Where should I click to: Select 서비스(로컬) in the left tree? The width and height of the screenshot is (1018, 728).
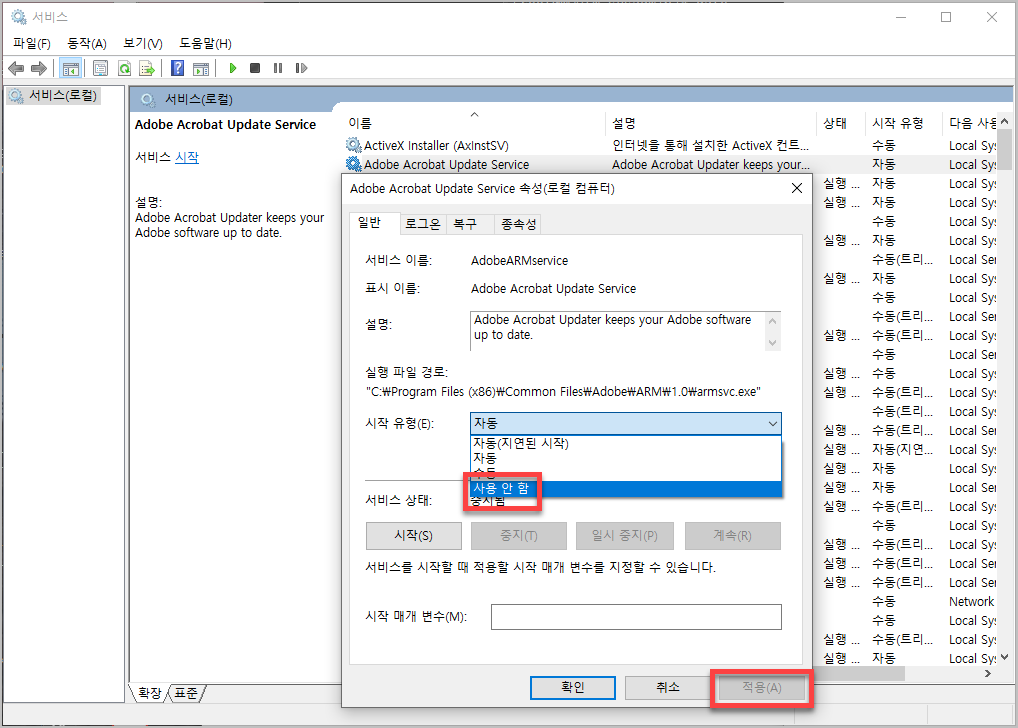[62, 95]
